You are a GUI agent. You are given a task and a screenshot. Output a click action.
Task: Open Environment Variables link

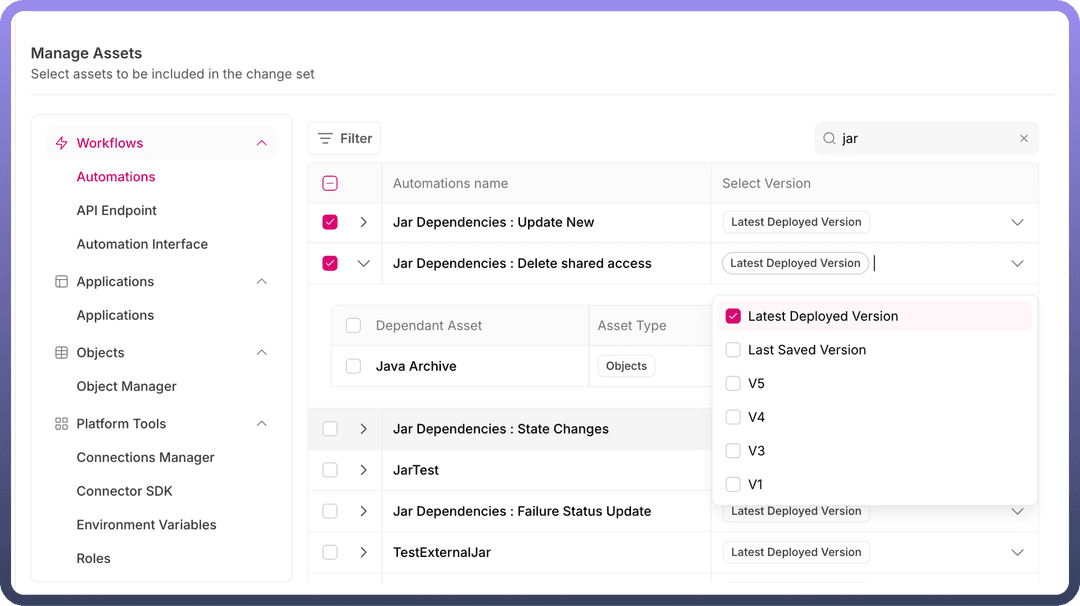coord(147,525)
